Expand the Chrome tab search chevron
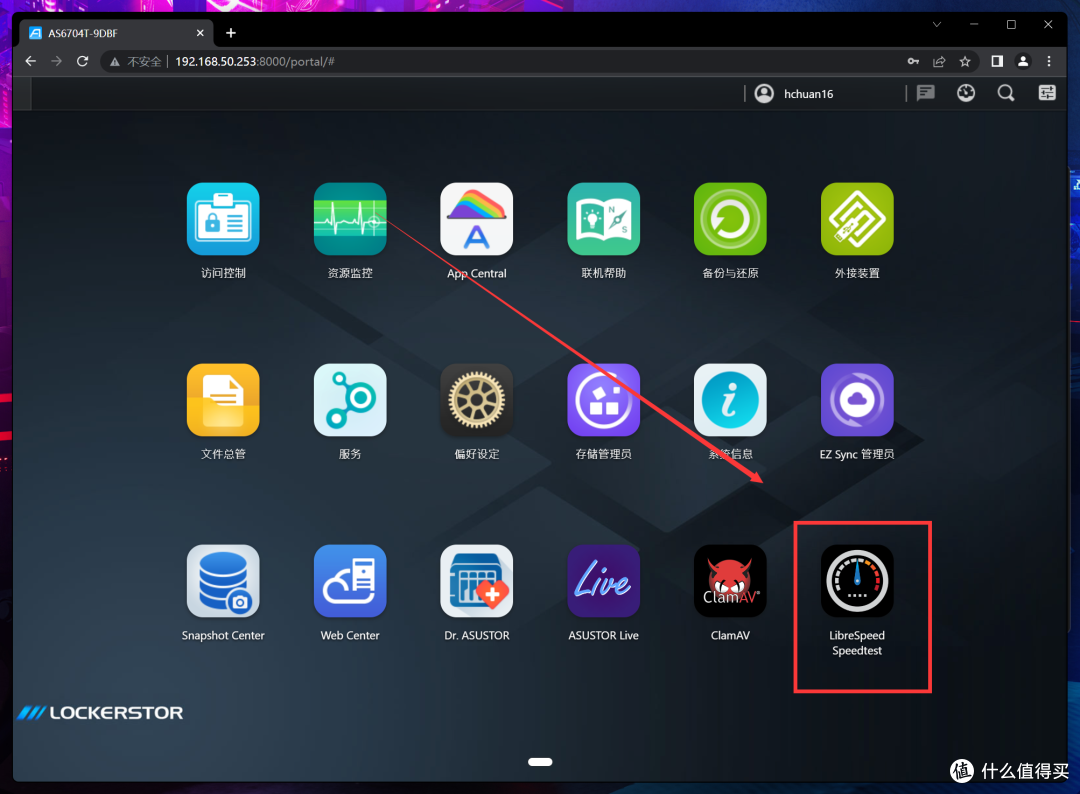This screenshot has width=1080, height=794. coord(937,25)
